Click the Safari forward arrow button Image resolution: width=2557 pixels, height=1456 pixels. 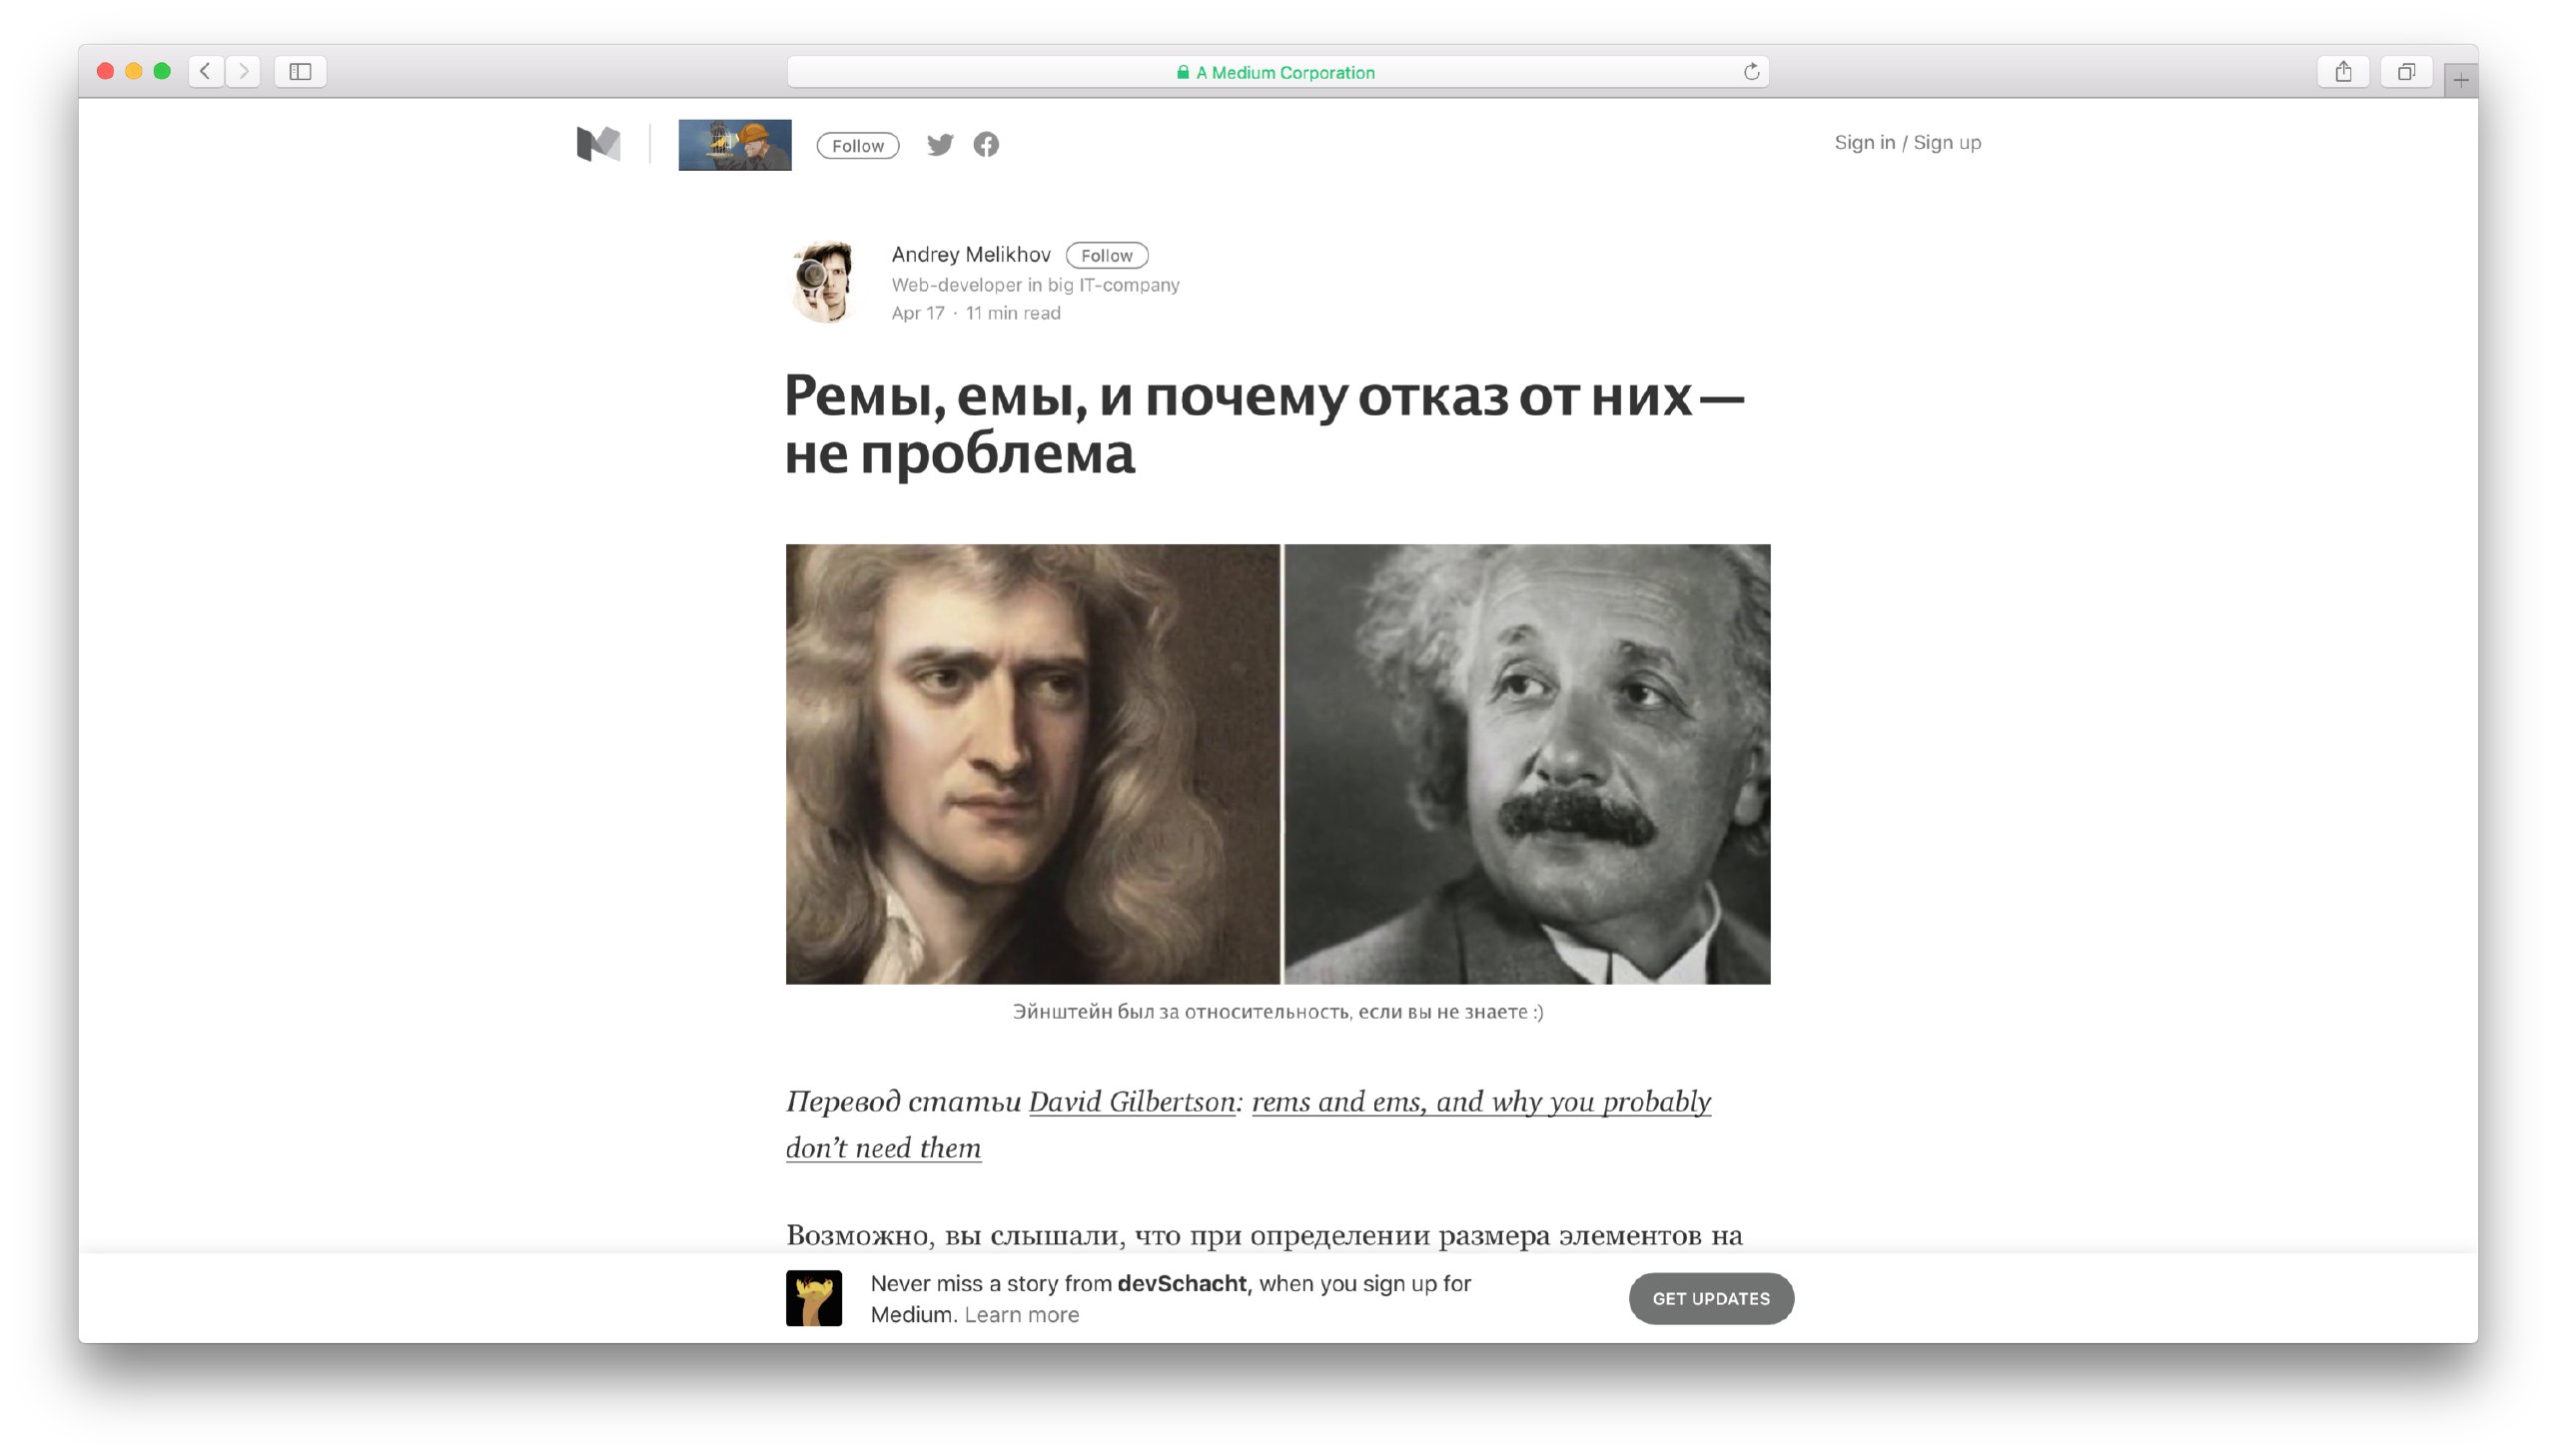[243, 71]
